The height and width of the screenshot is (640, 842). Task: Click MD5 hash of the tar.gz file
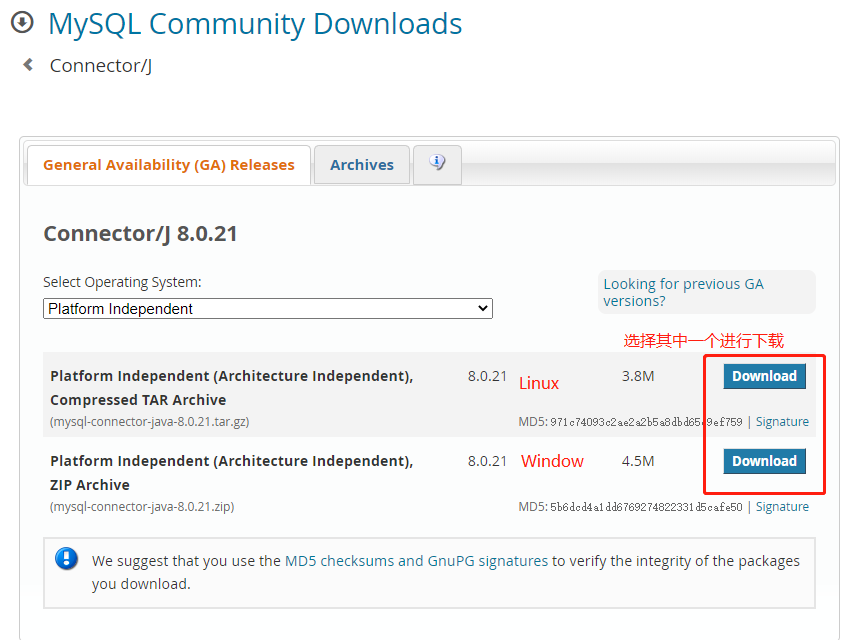pyautogui.click(x=646, y=422)
